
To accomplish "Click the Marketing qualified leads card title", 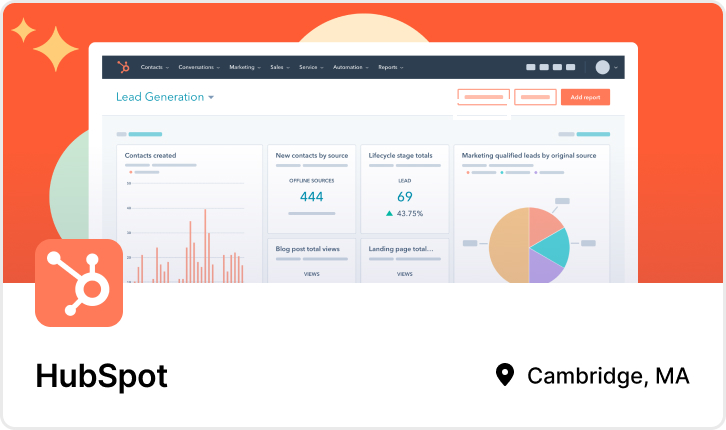I will coord(529,156).
